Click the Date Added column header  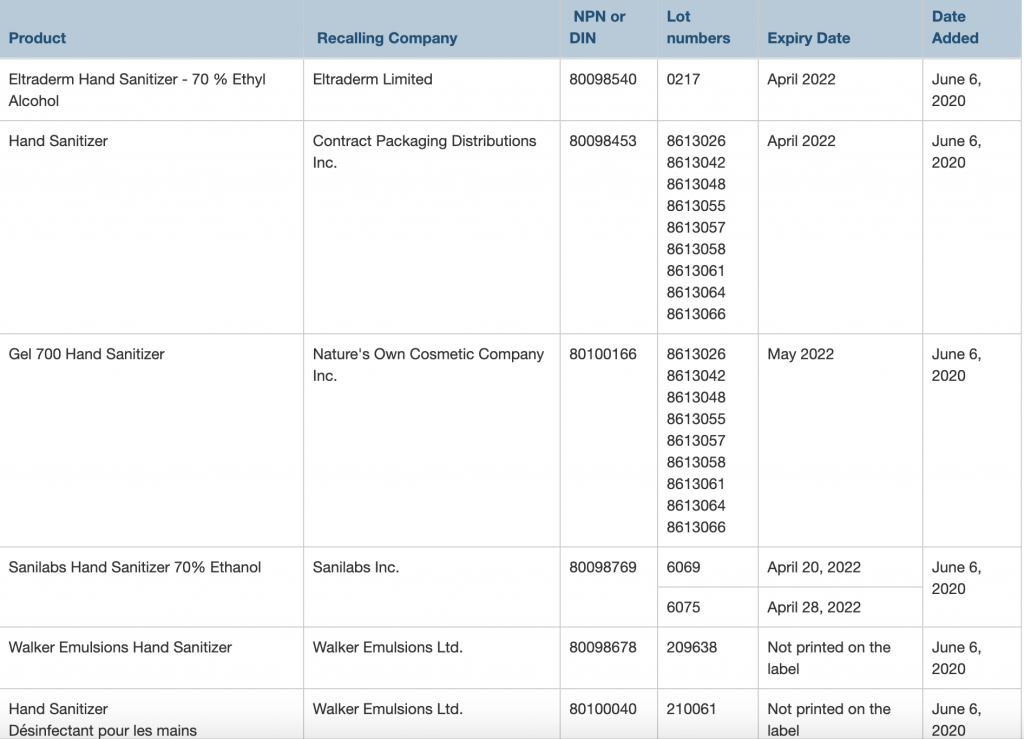954,27
